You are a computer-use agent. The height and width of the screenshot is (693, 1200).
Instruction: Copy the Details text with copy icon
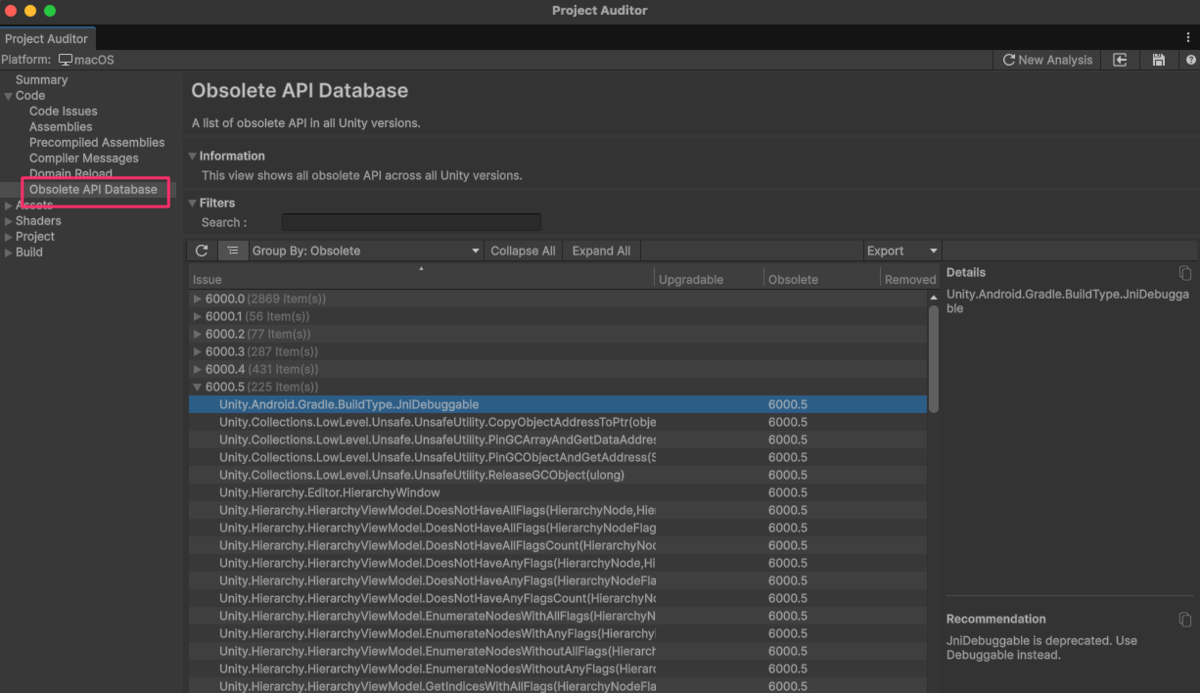coord(1185,273)
